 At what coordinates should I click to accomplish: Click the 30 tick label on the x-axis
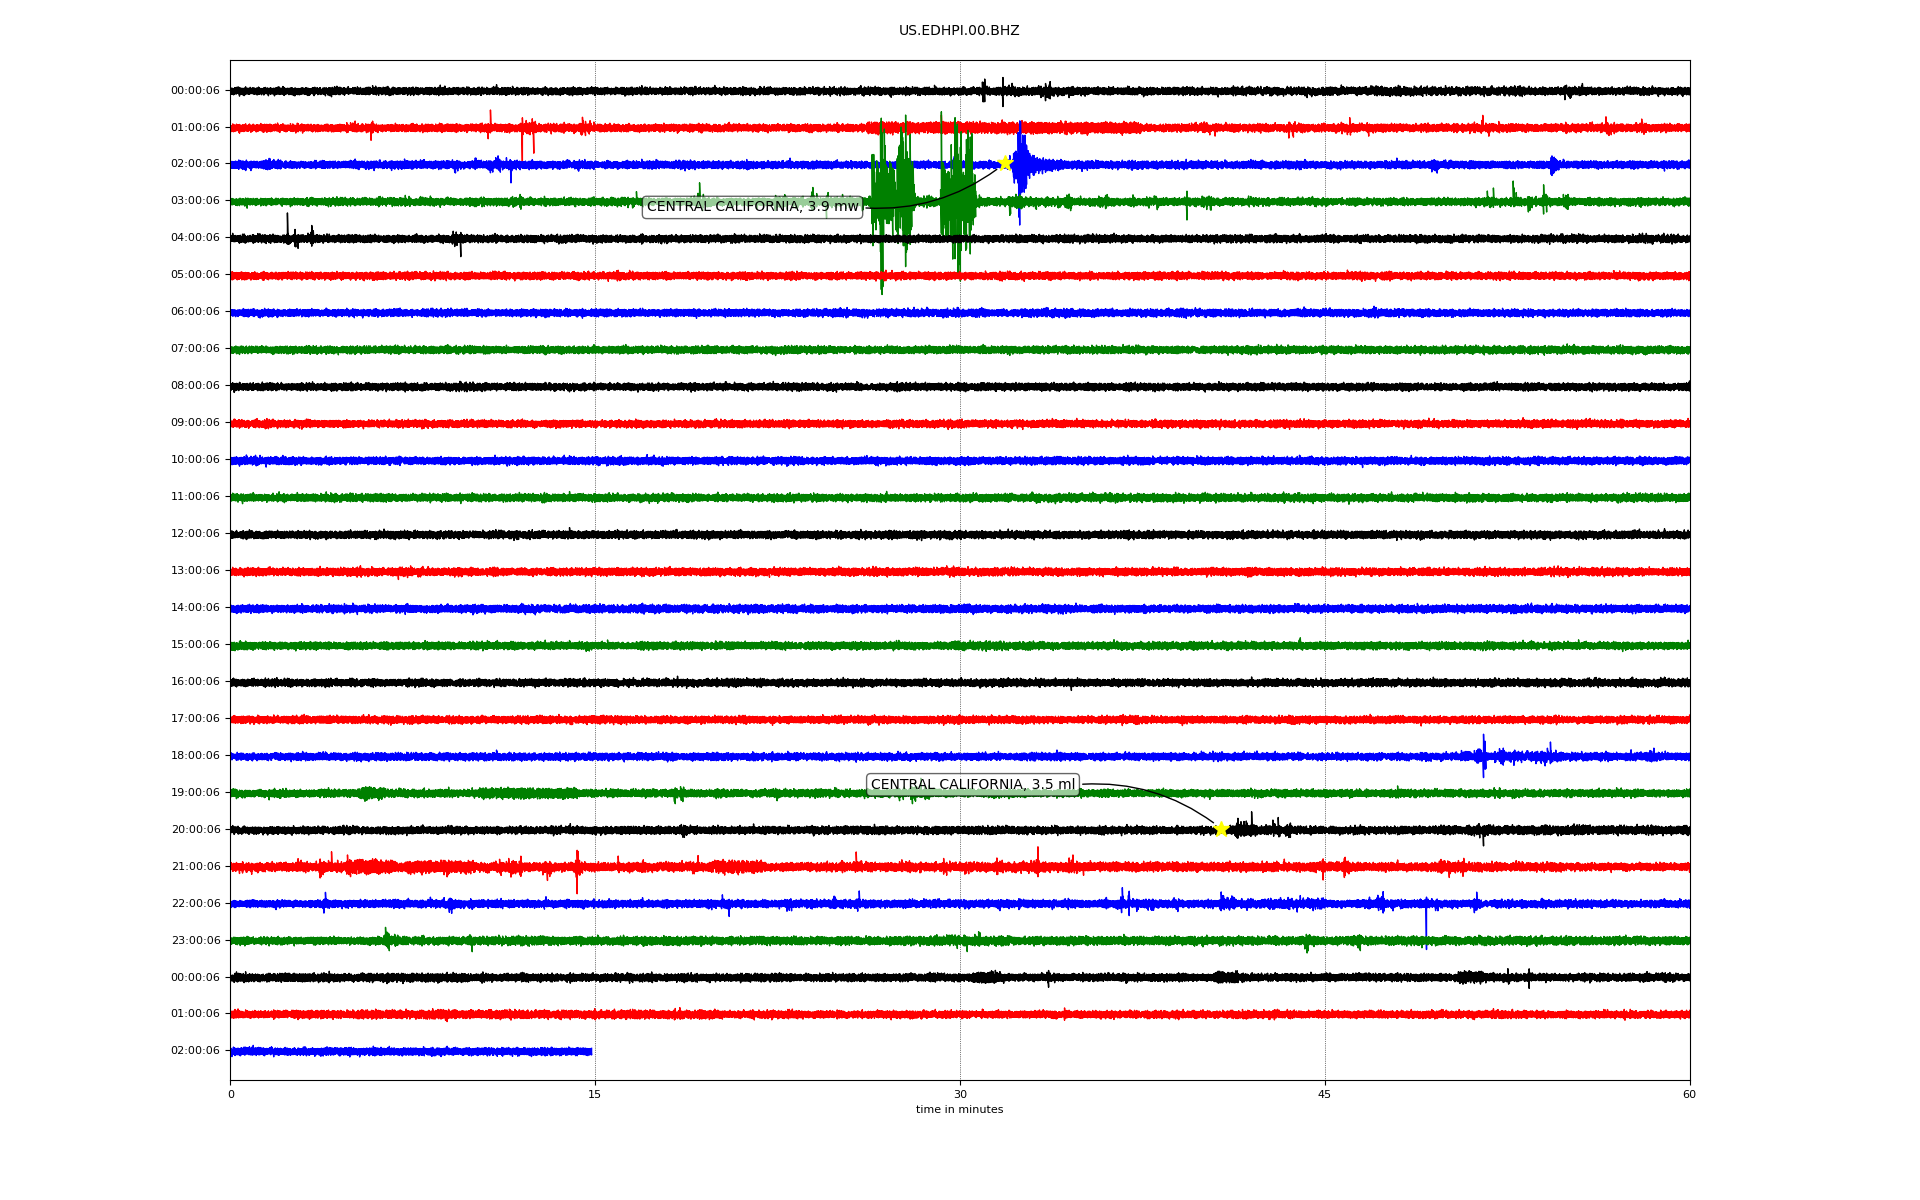[x=959, y=1094]
